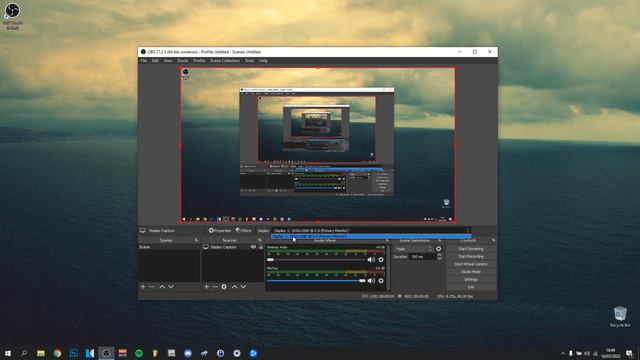
Task: Open notification center in taskbar
Action: (629, 353)
